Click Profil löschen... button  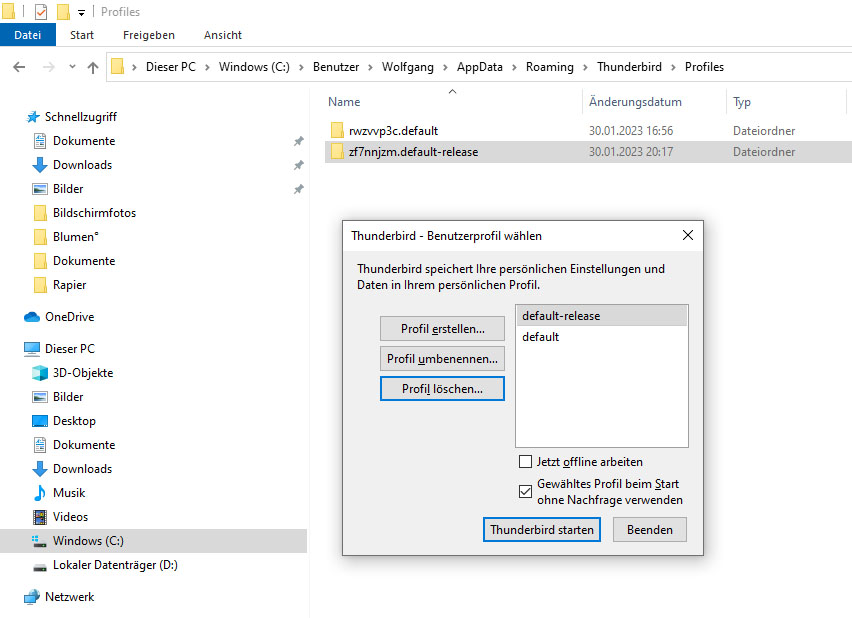(442, 389)
